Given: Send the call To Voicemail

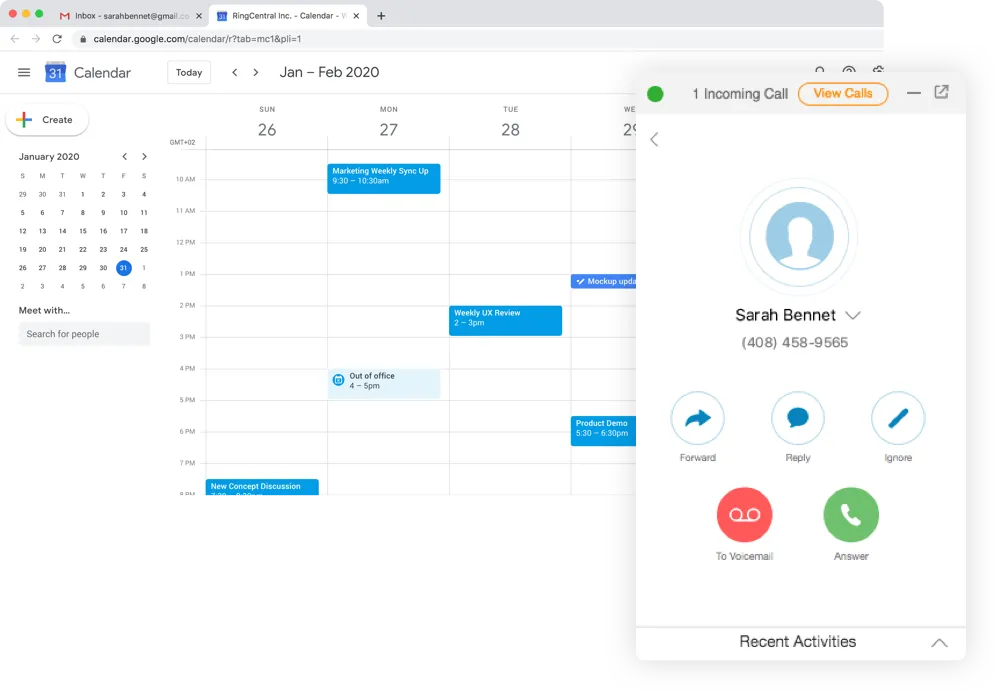Looking at the screenshot, I should (744, 514).
